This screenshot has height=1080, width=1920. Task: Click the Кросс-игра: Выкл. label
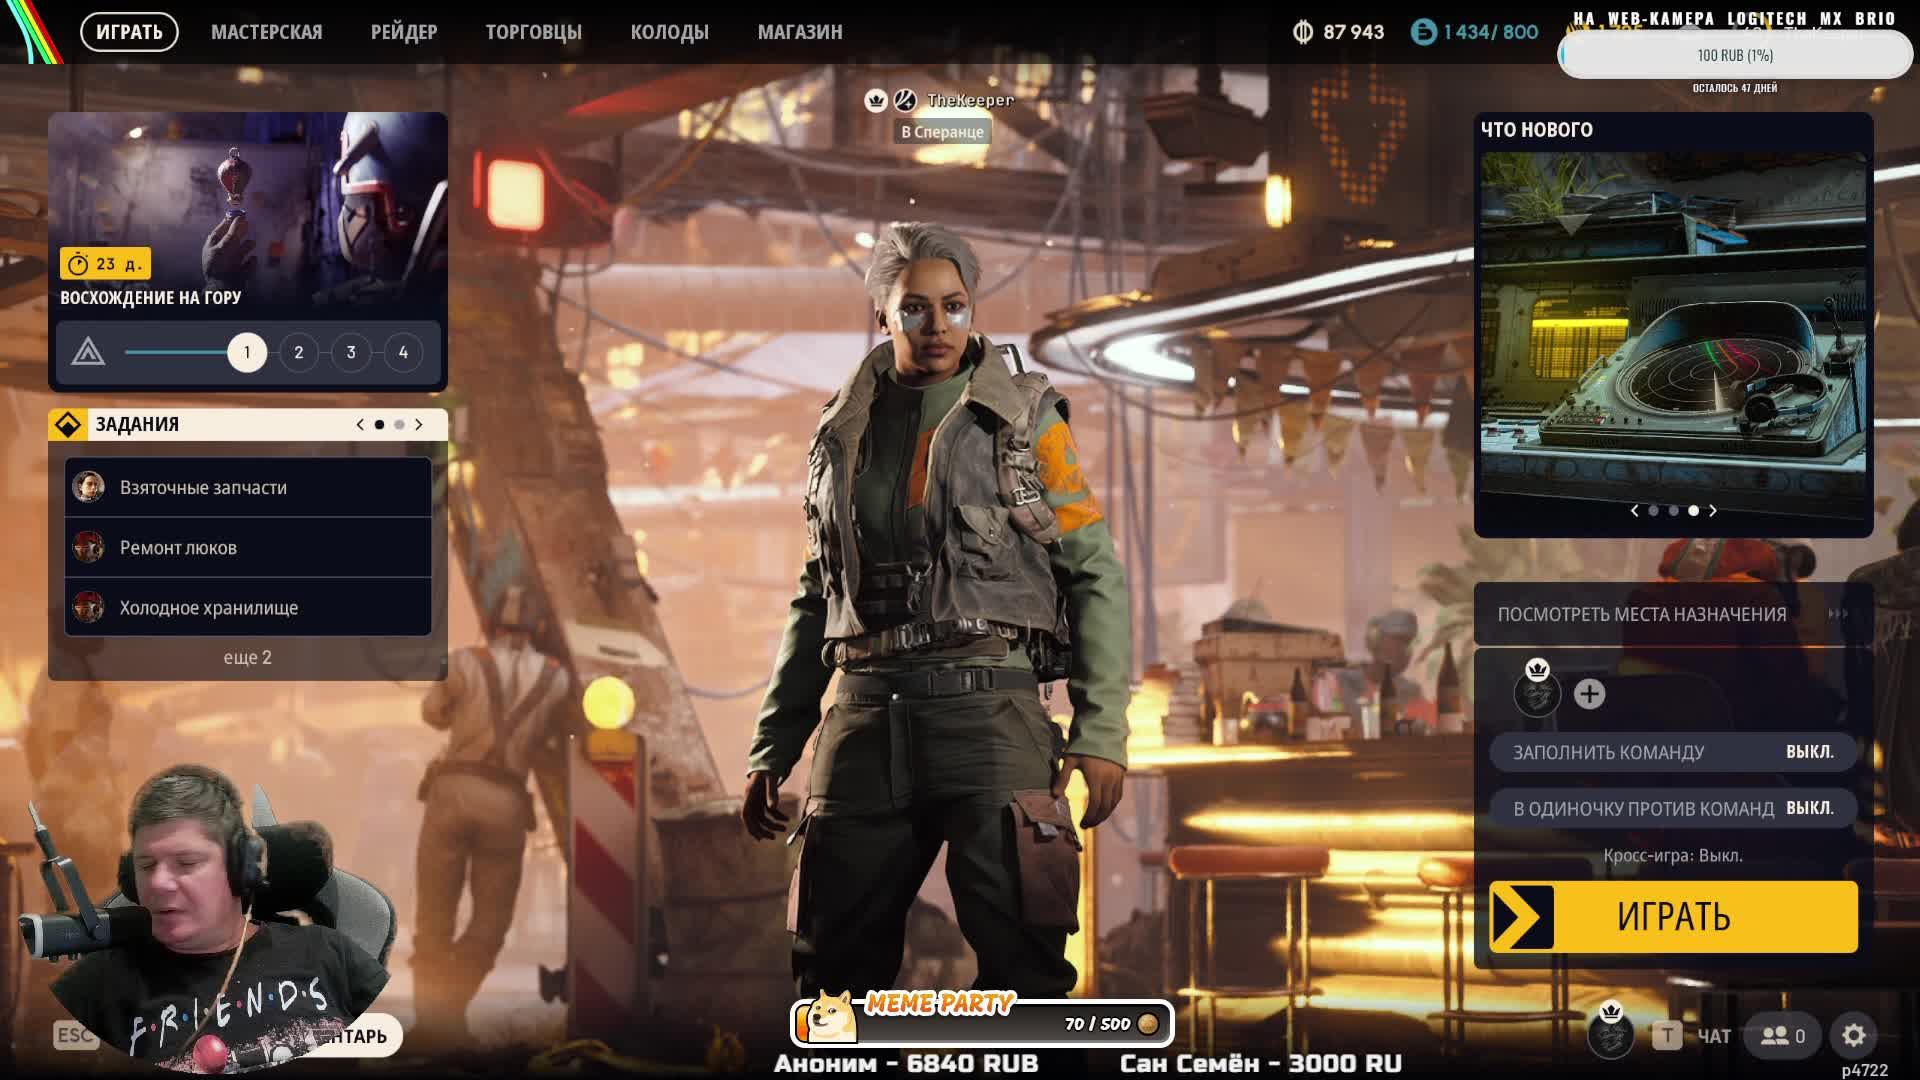(1673, 856)
